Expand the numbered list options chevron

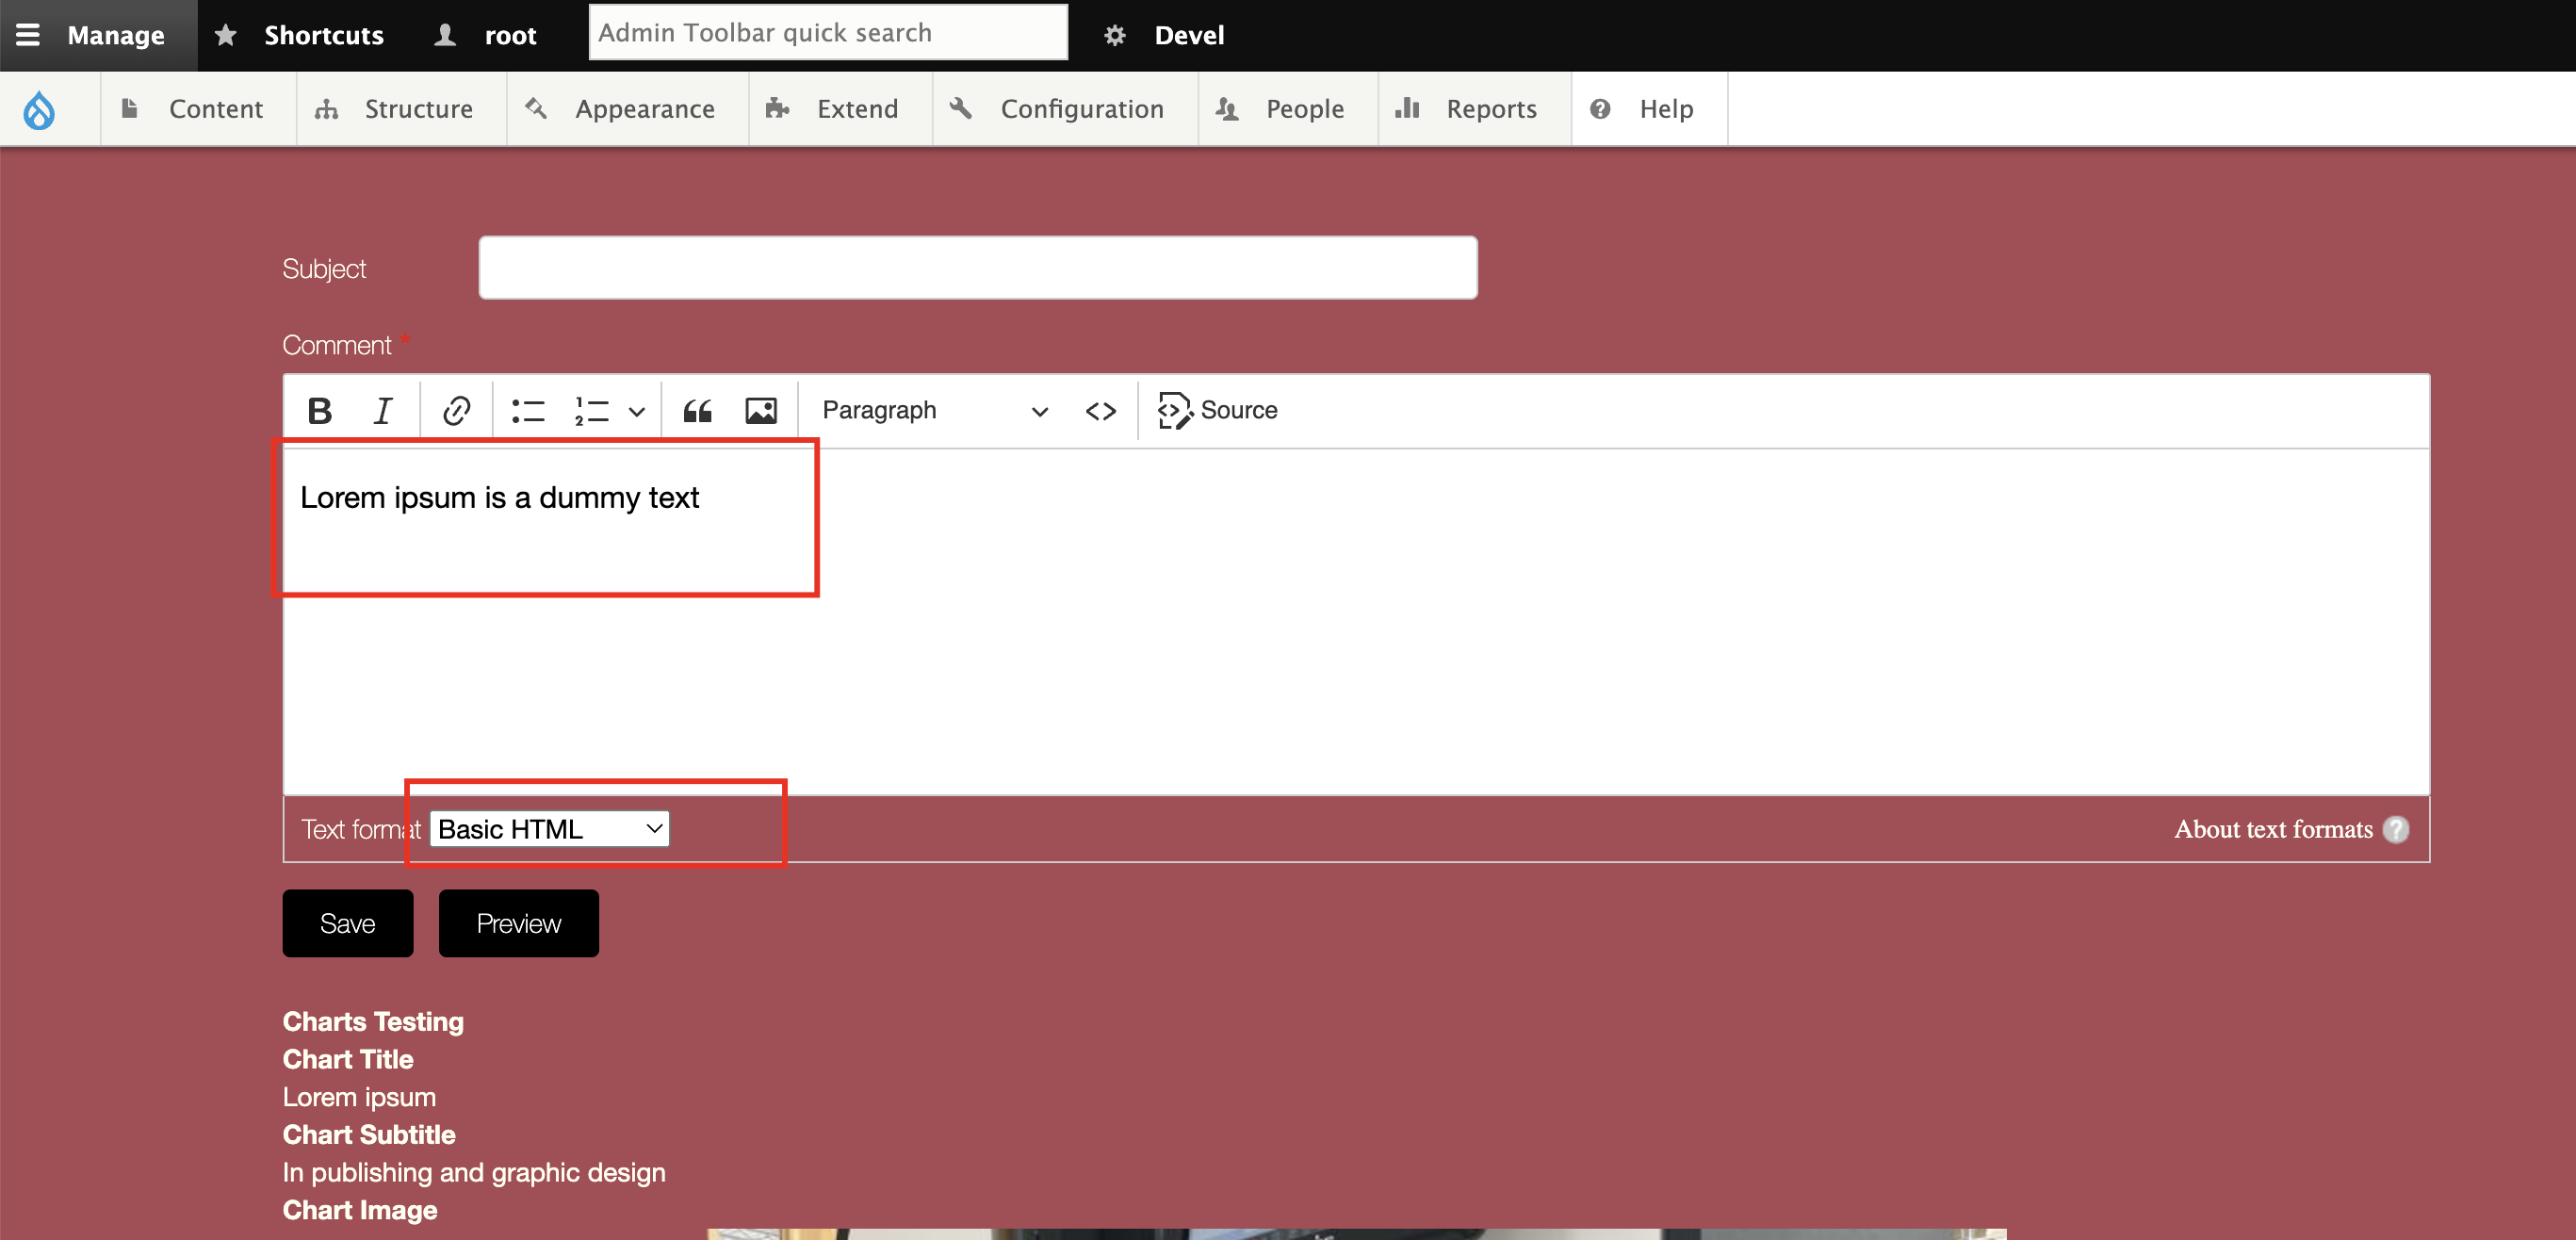[x=637, y=410]
